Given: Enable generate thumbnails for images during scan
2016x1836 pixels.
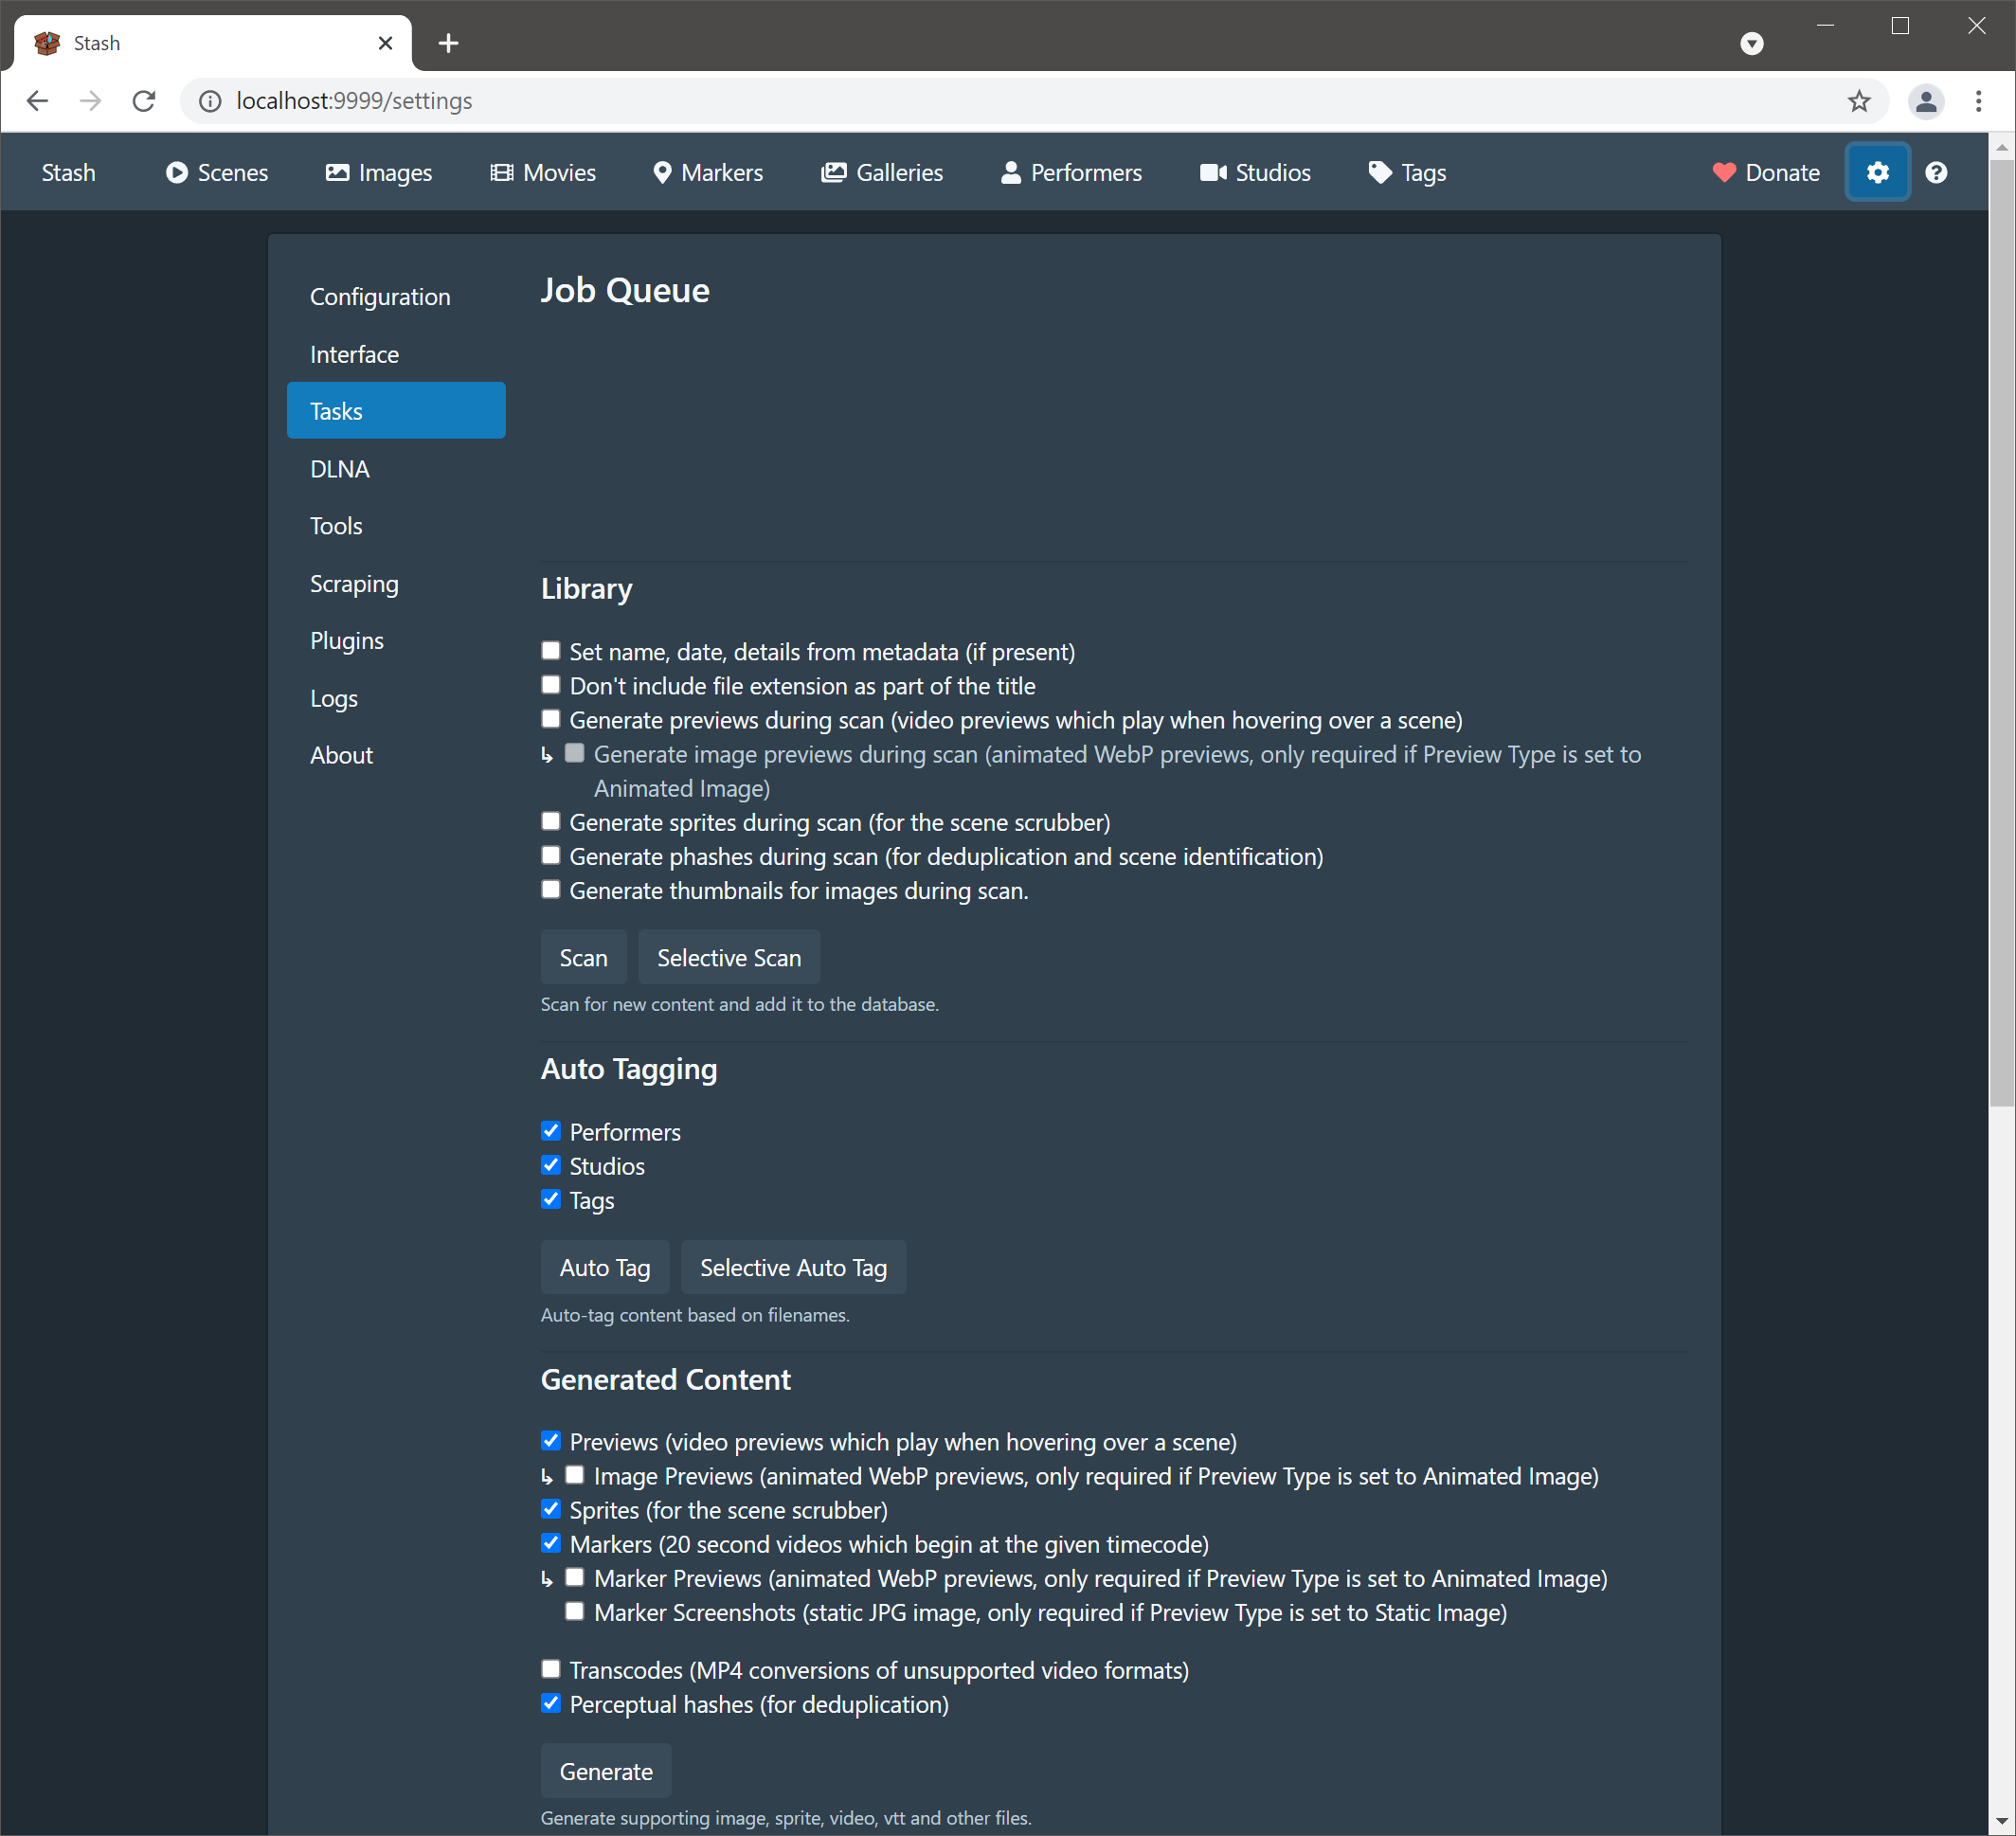Looking at the screenshot, I should (551, 889).
